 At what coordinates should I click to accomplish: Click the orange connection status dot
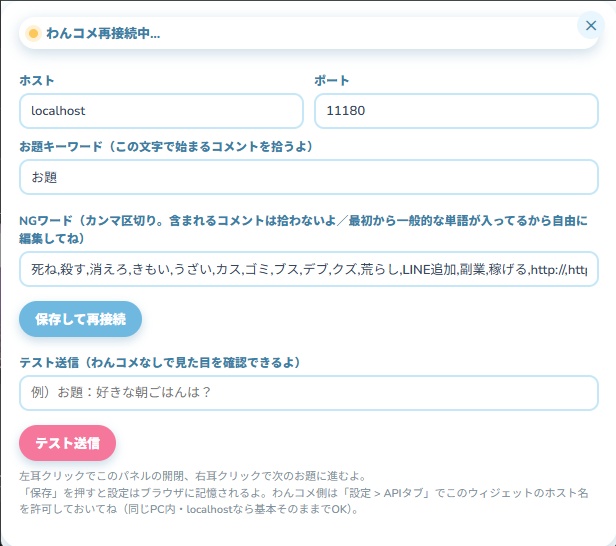33,33
